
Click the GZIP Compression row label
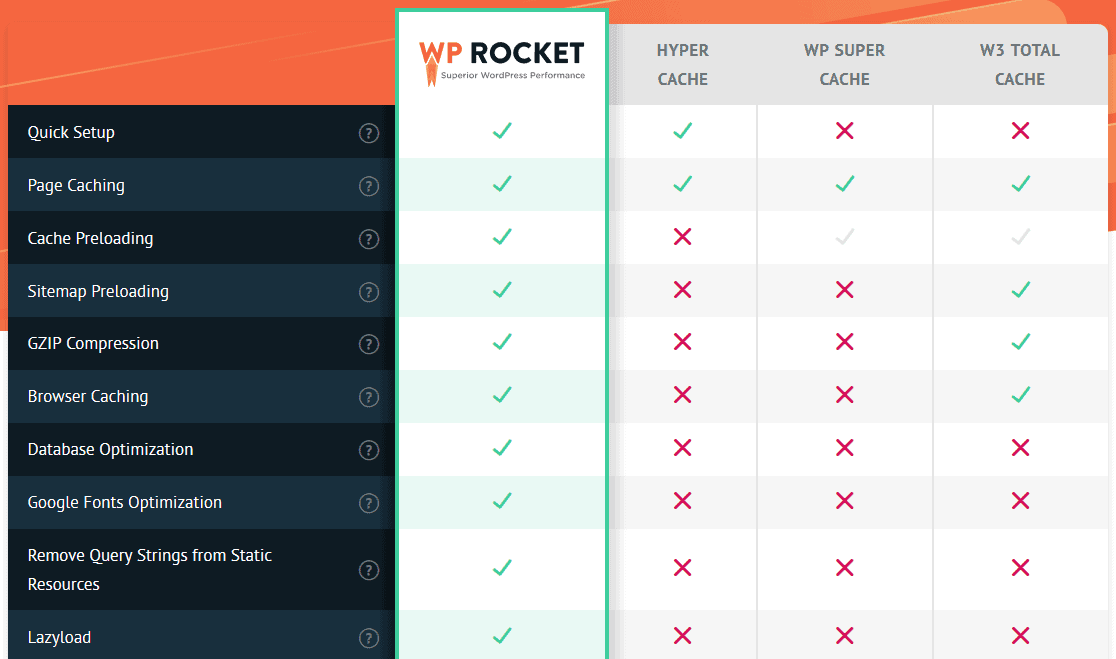point(93,344)
